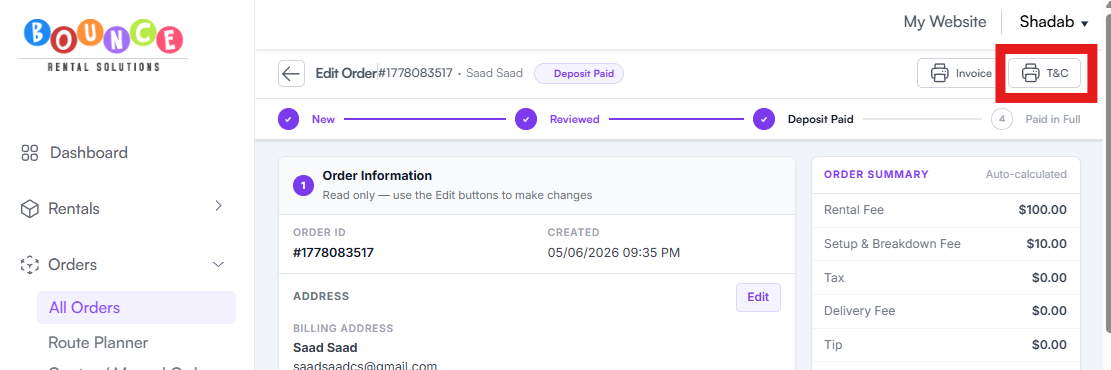Click the Reviewed step checkmark circle

pos(526,119)
